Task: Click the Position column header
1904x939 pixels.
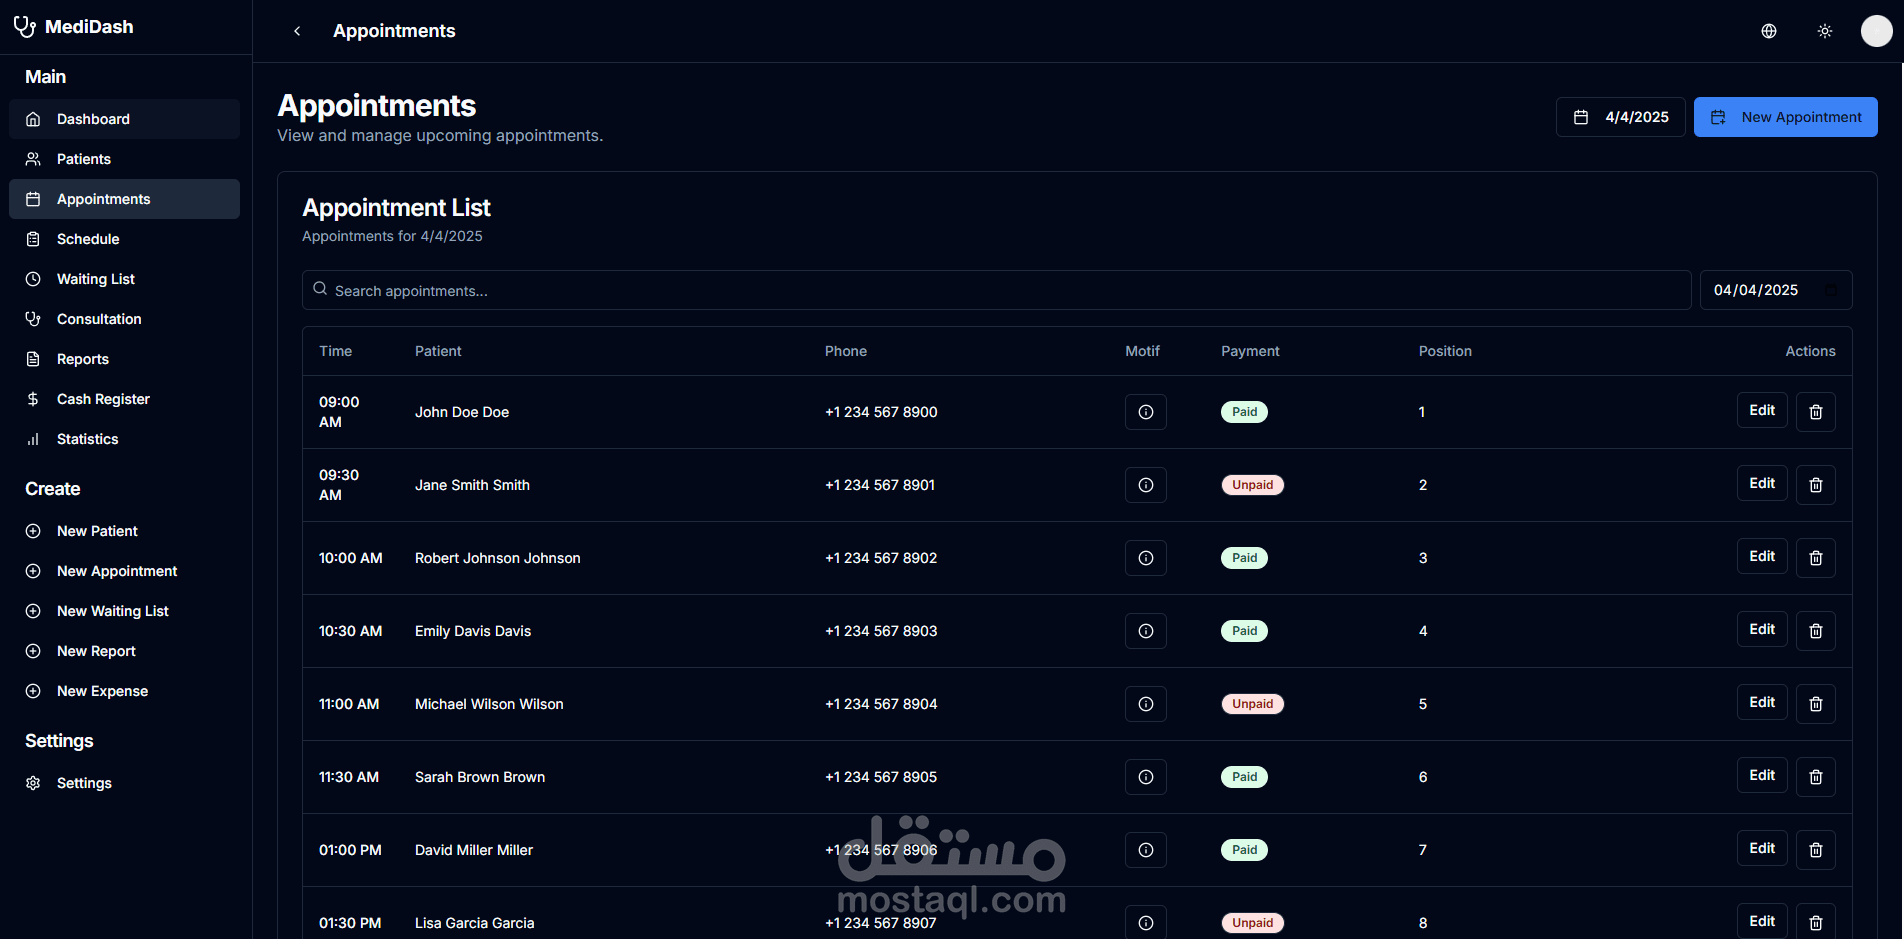Action: 1445,351
